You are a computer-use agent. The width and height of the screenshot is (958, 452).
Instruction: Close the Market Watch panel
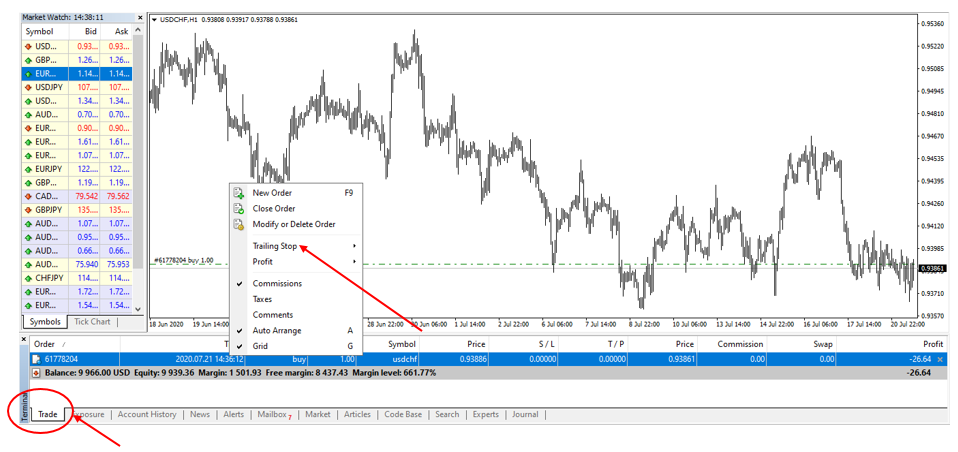tap(138, 18)
